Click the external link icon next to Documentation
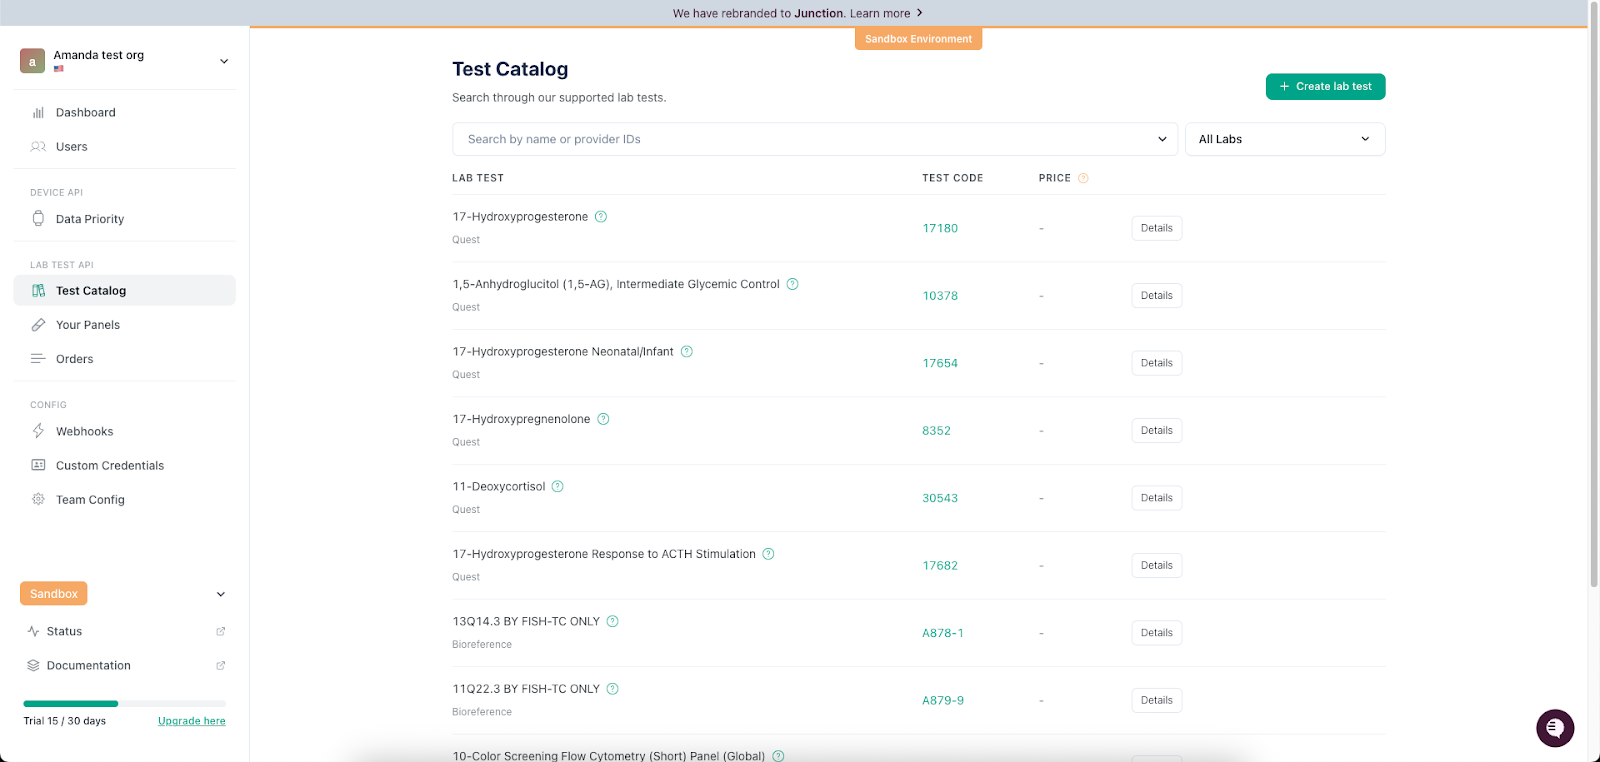 point(221,665)
